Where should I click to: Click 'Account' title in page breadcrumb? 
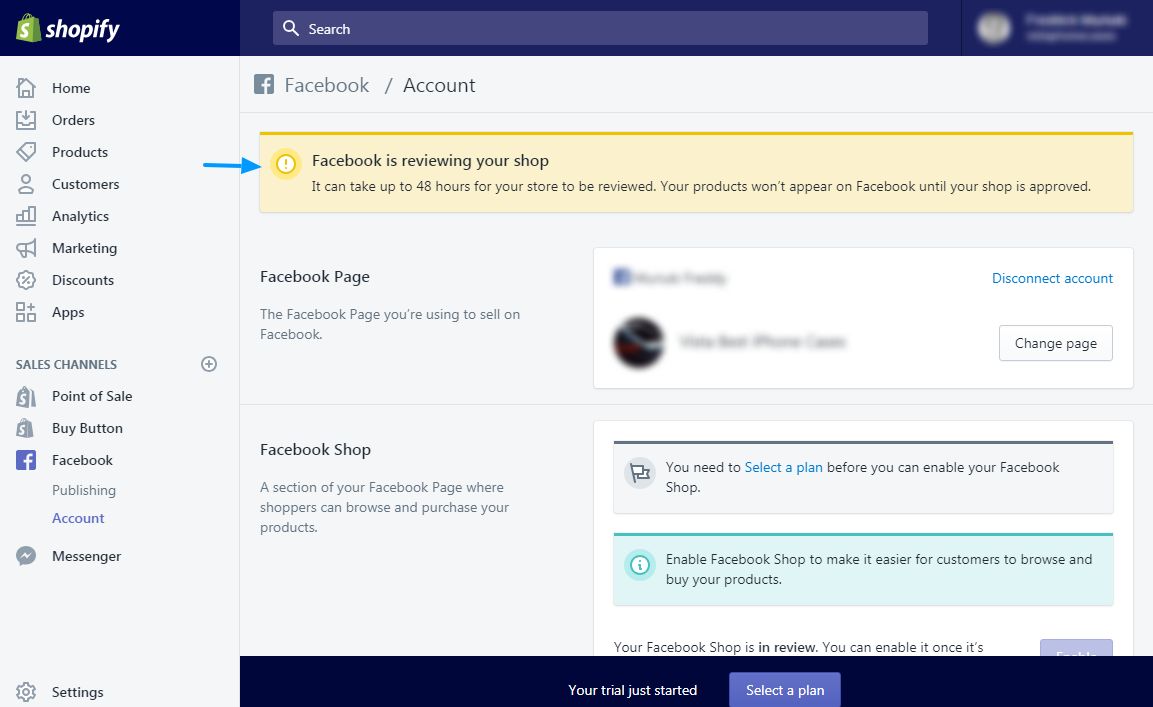pos(439,85)
